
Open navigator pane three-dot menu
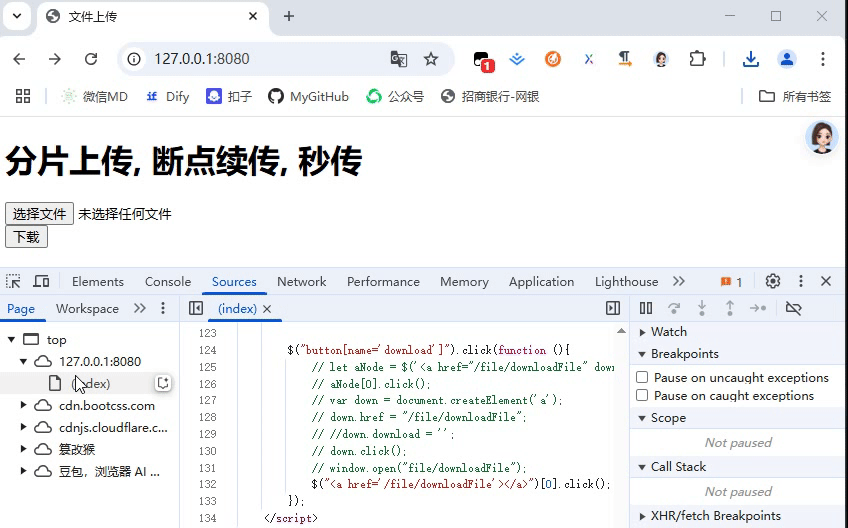tap(163, 308)
